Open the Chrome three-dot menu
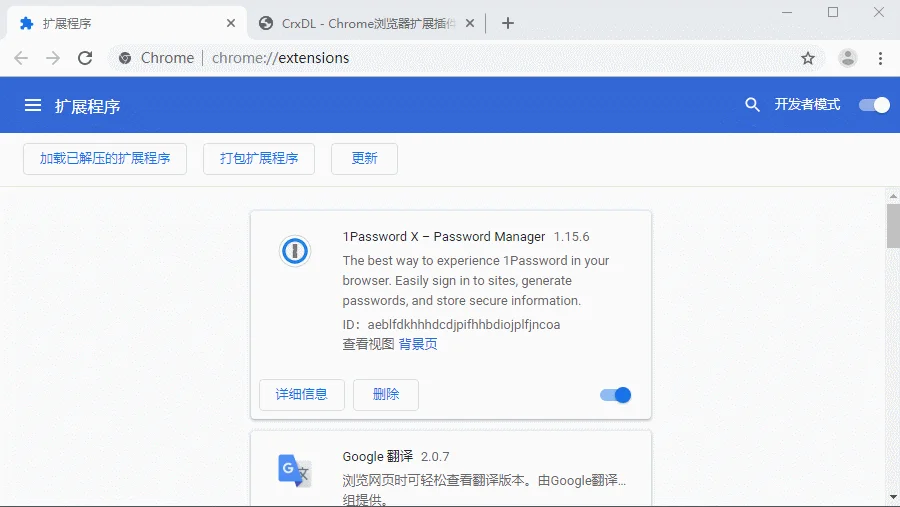 coord(880,58)
